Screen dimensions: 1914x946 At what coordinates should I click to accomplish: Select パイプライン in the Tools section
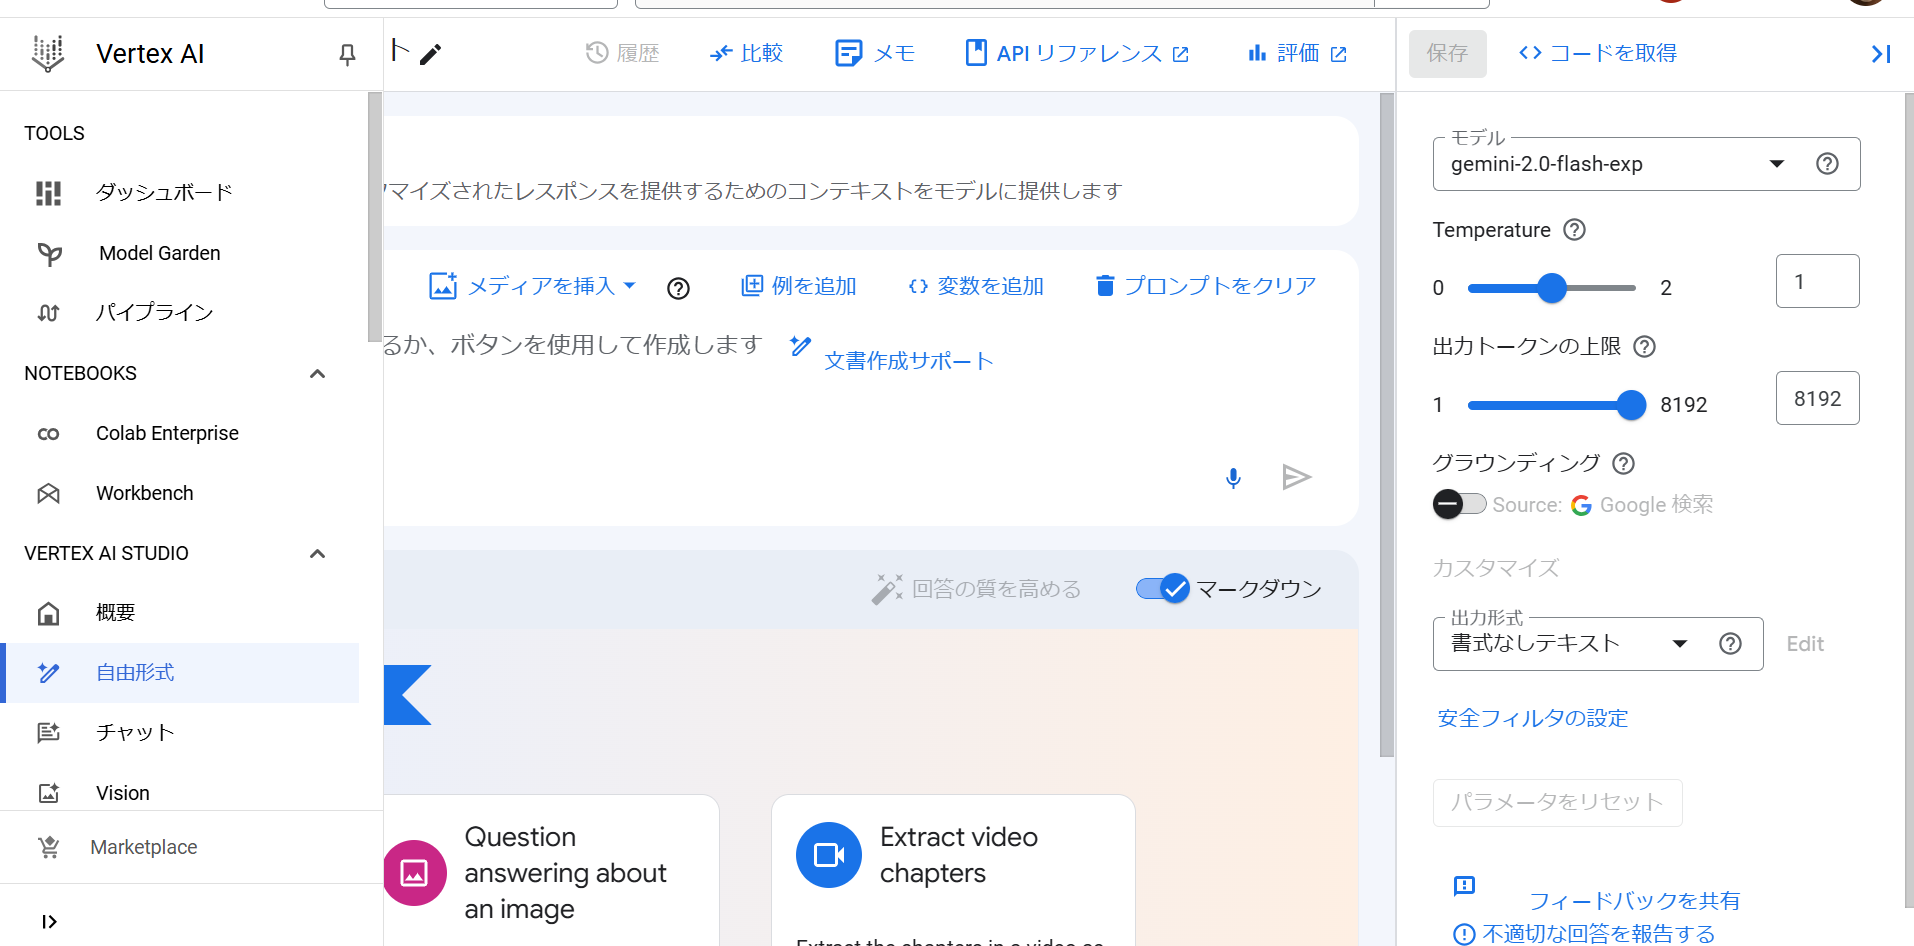pos(155,312)
